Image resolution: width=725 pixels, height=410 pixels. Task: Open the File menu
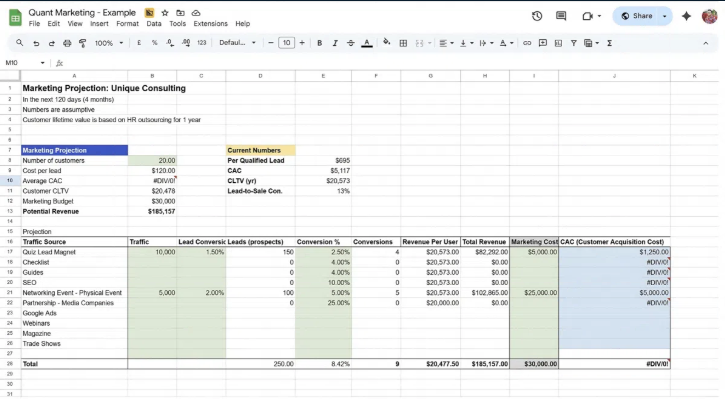[x=34, y=24]
